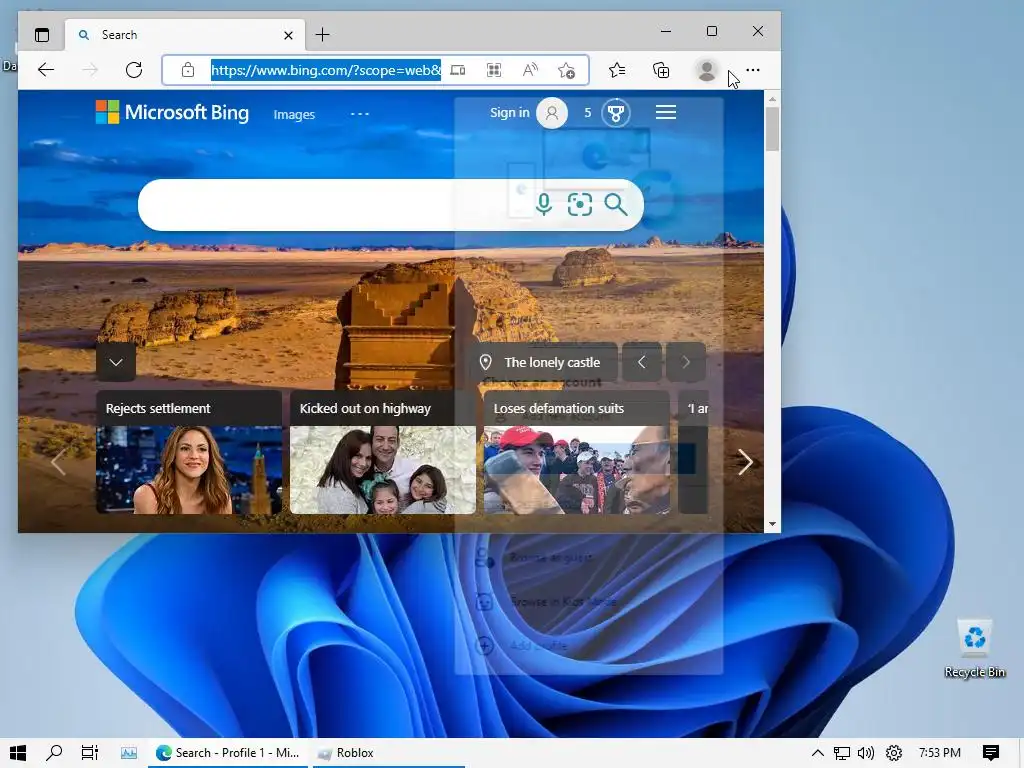
Task: Open Task View on the taskbar
Action: point(89,753)
